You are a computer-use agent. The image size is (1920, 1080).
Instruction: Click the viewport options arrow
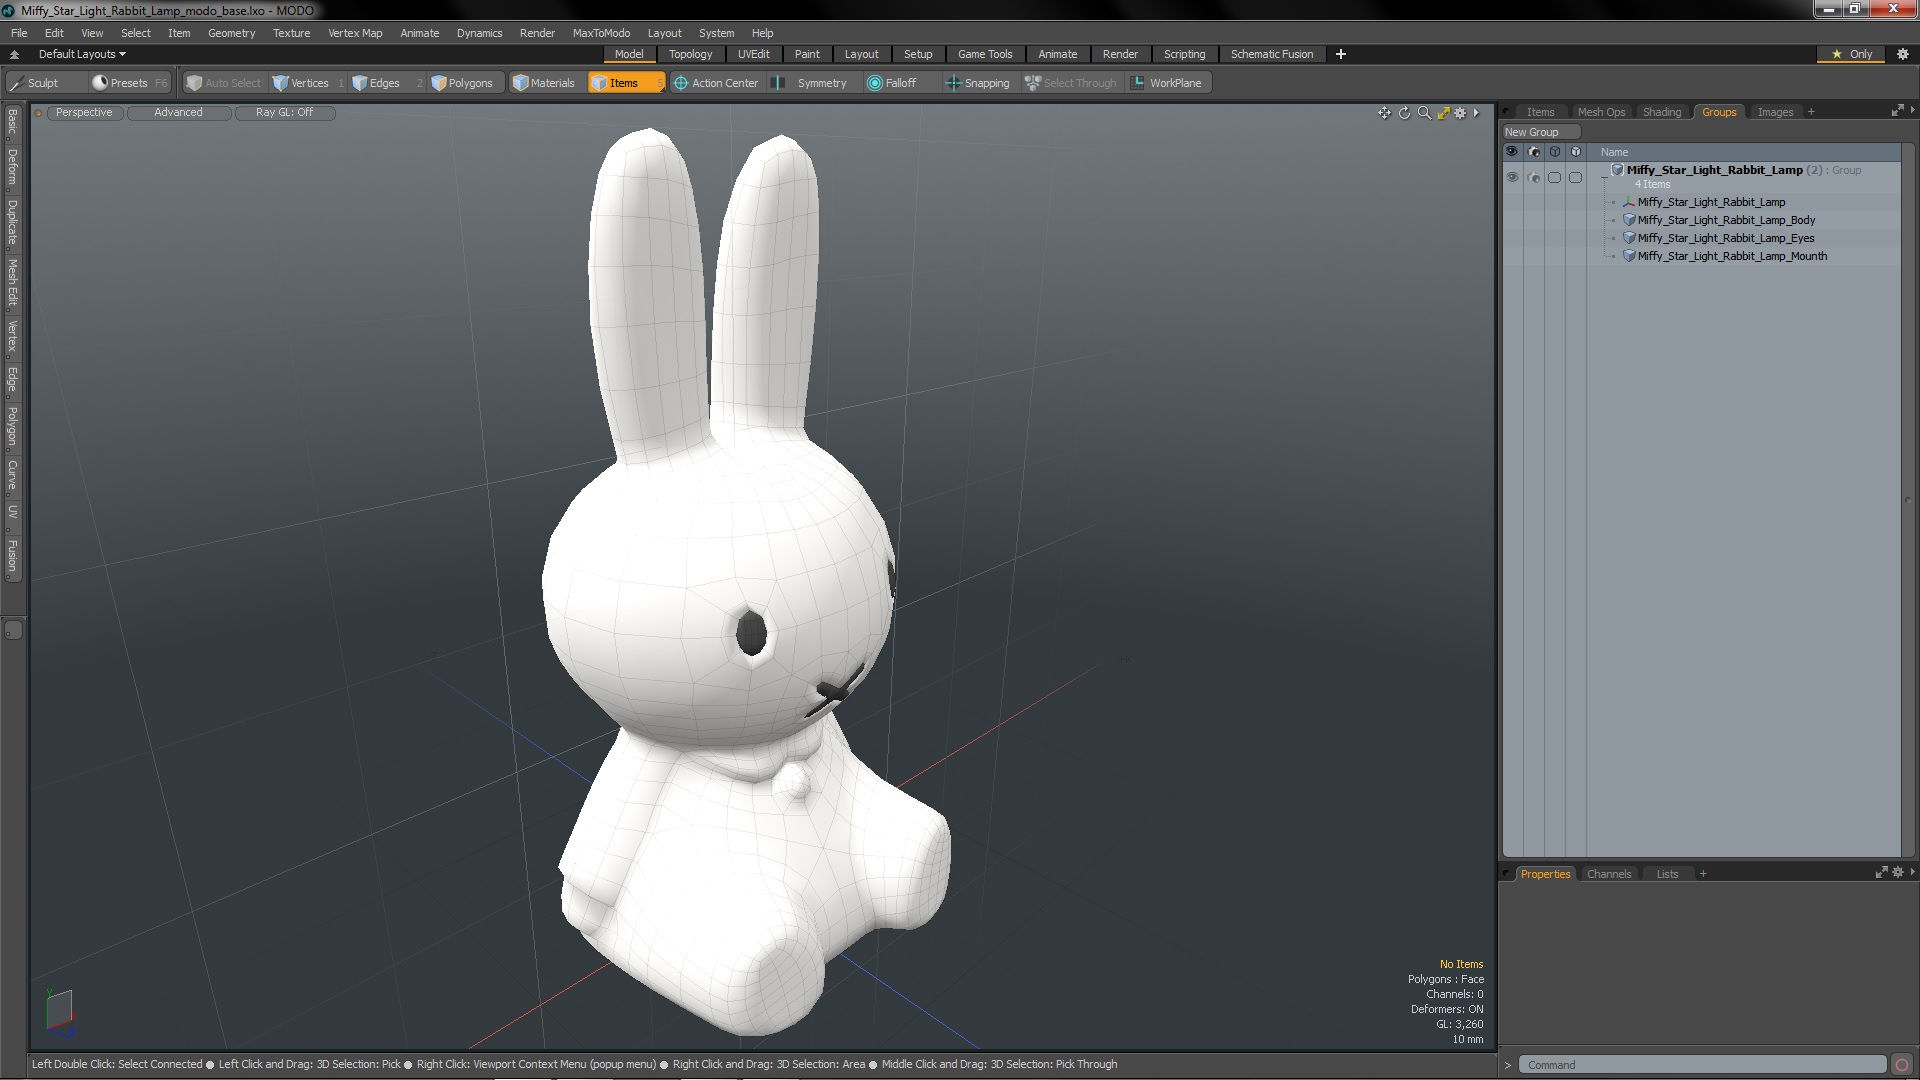point(1476,113)
